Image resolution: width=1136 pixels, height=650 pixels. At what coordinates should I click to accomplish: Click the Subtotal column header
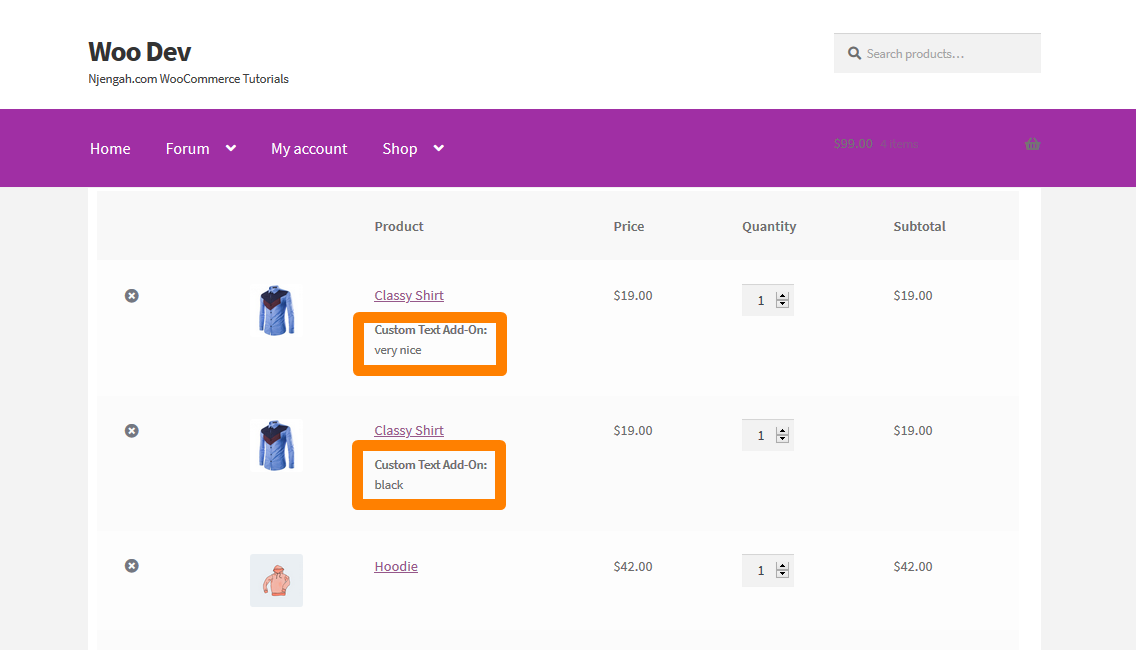(x=919, y=226)
